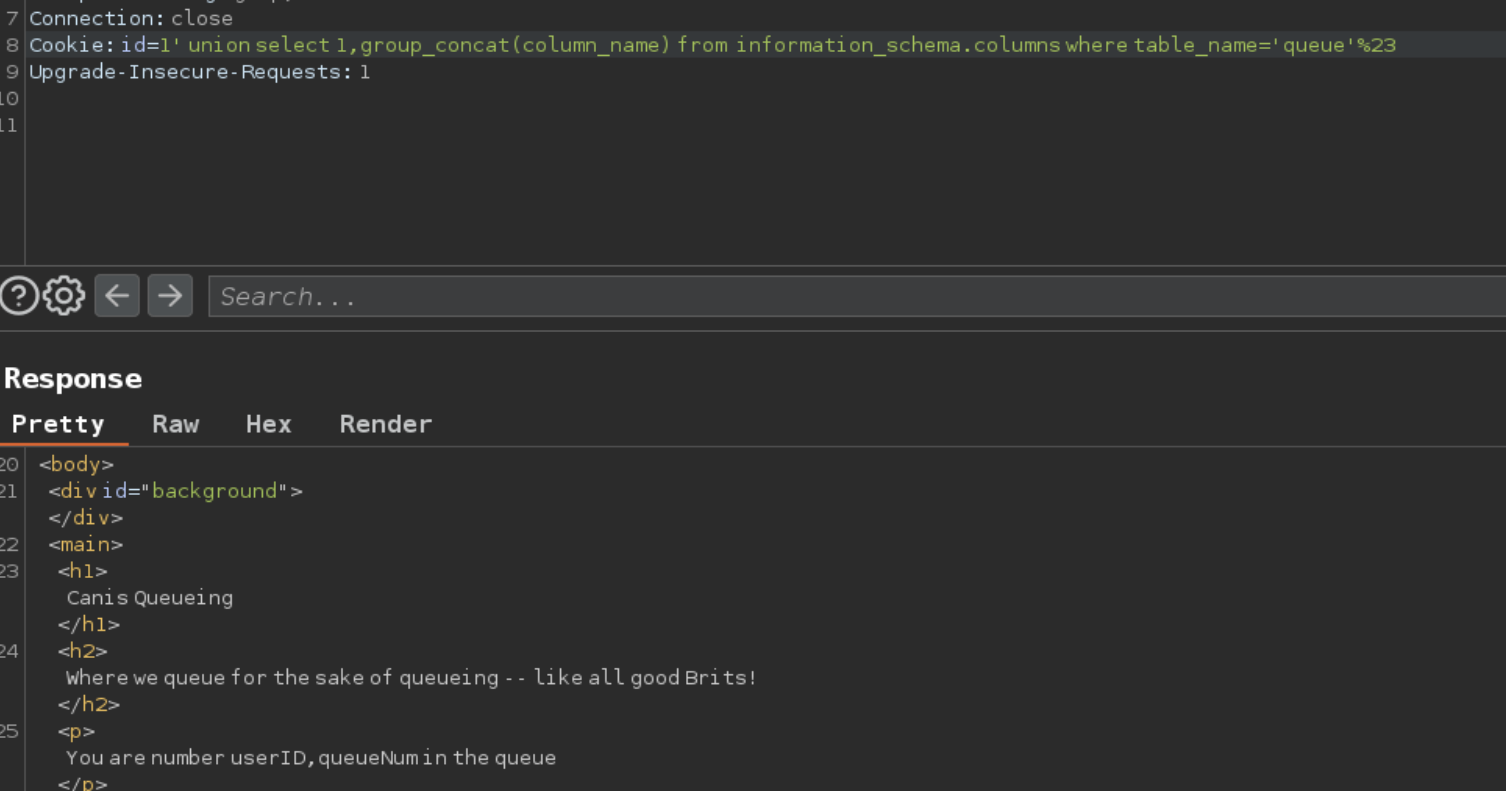Switch to the Raw response tab

pos(176,424)
